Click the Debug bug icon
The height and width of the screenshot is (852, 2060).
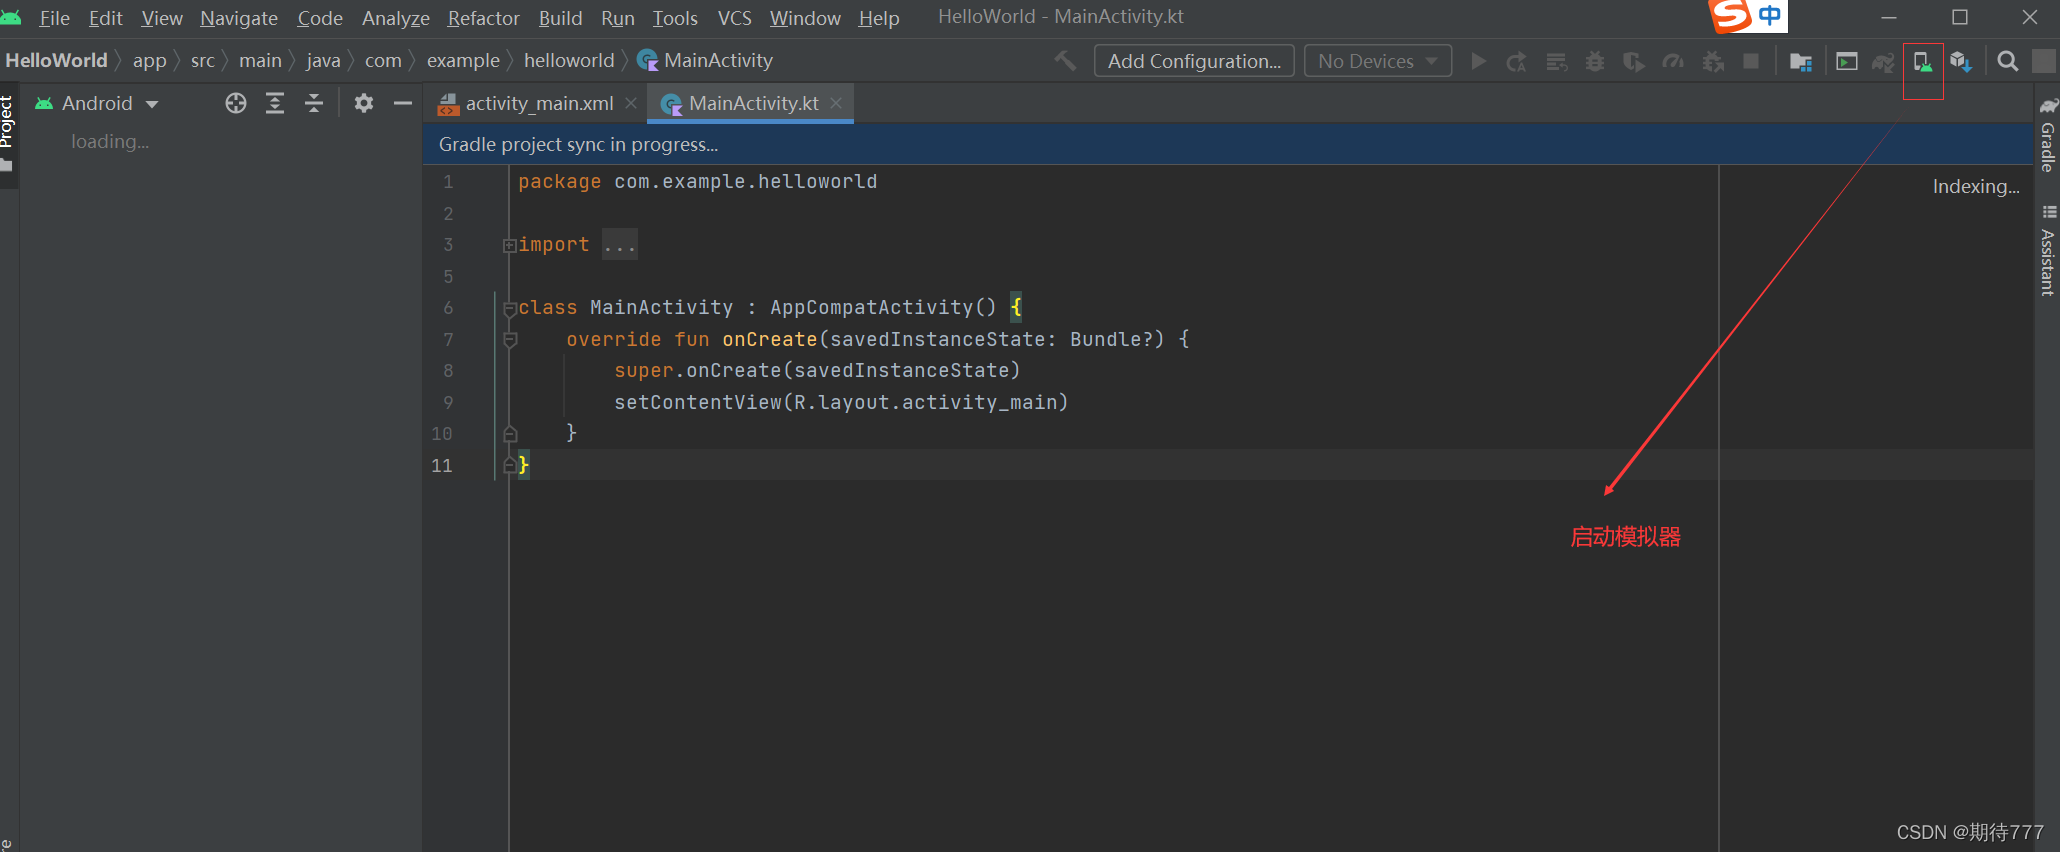1595,61
